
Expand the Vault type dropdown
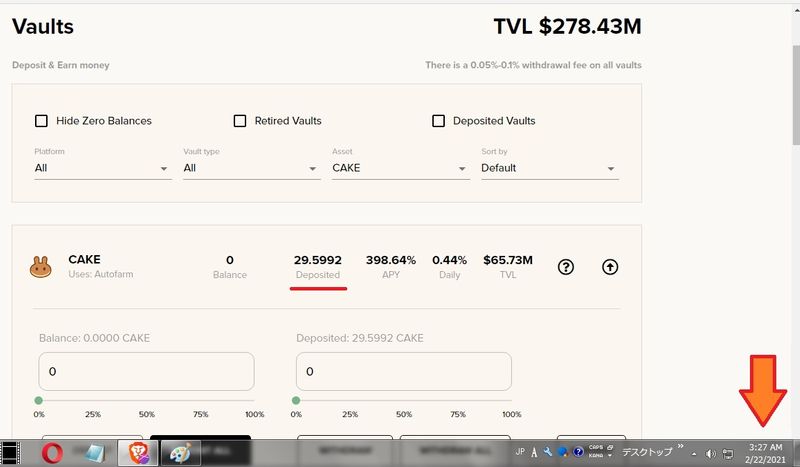tap(250, 168)
